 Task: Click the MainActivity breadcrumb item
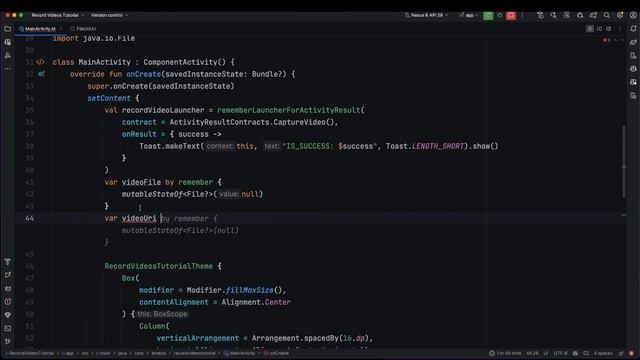pyautogui.click(x=239, y=353)
